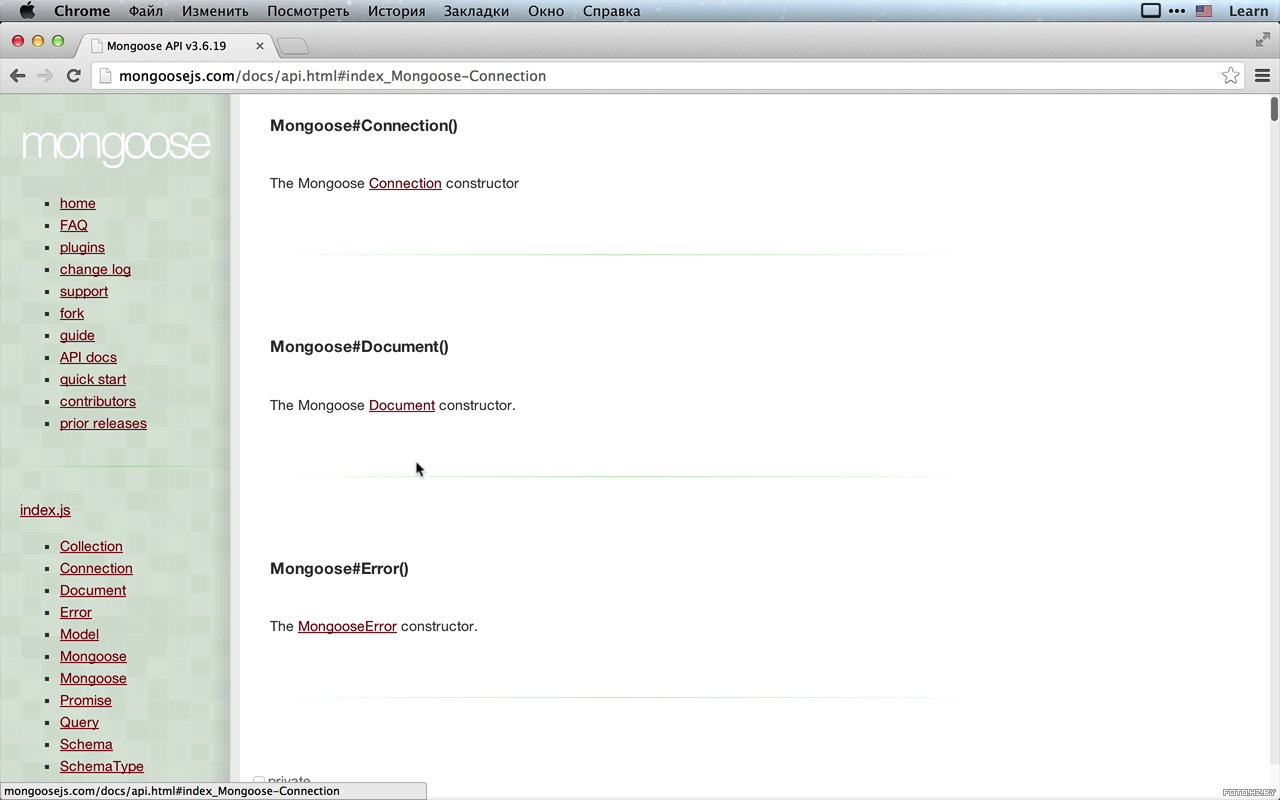Image resolution: width=1280 pixels, height=800 pixels.
Task: Jump to Connection in sidebar index
Action: 96,568
